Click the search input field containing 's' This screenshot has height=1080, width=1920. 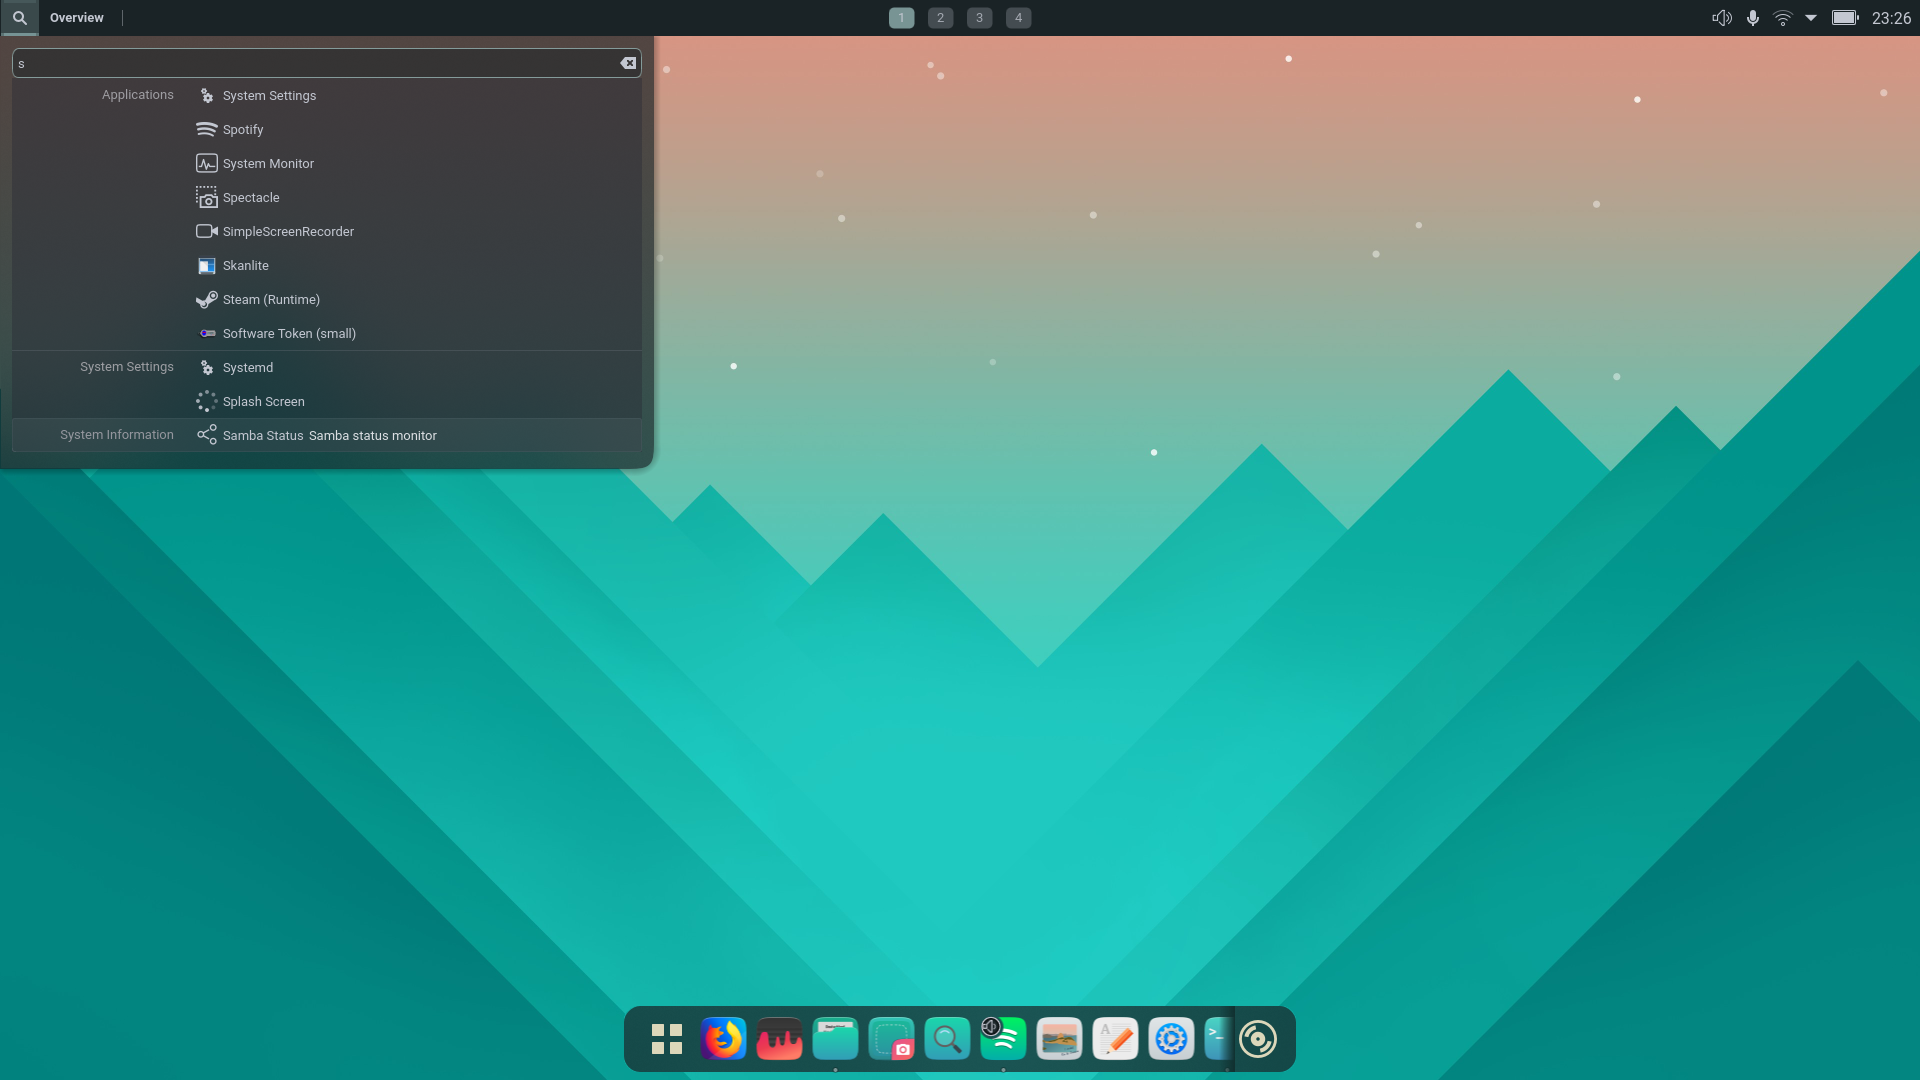(x=326, y=63)
